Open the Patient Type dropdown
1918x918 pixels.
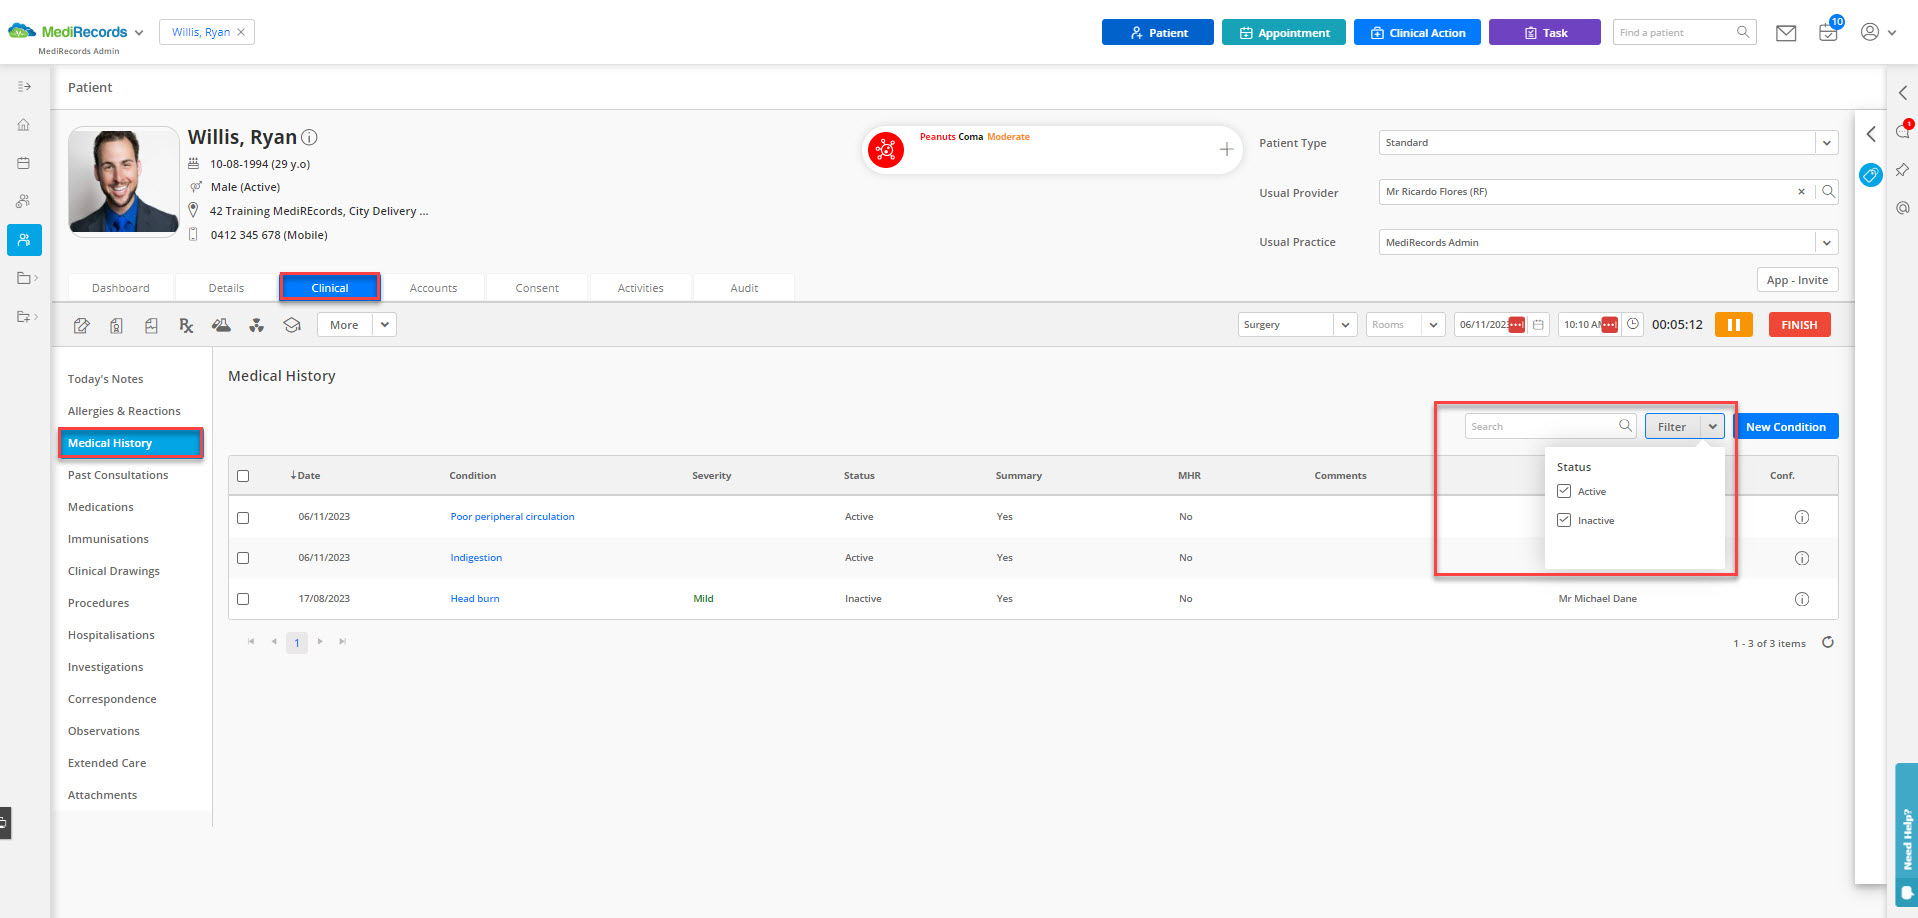1826,143
